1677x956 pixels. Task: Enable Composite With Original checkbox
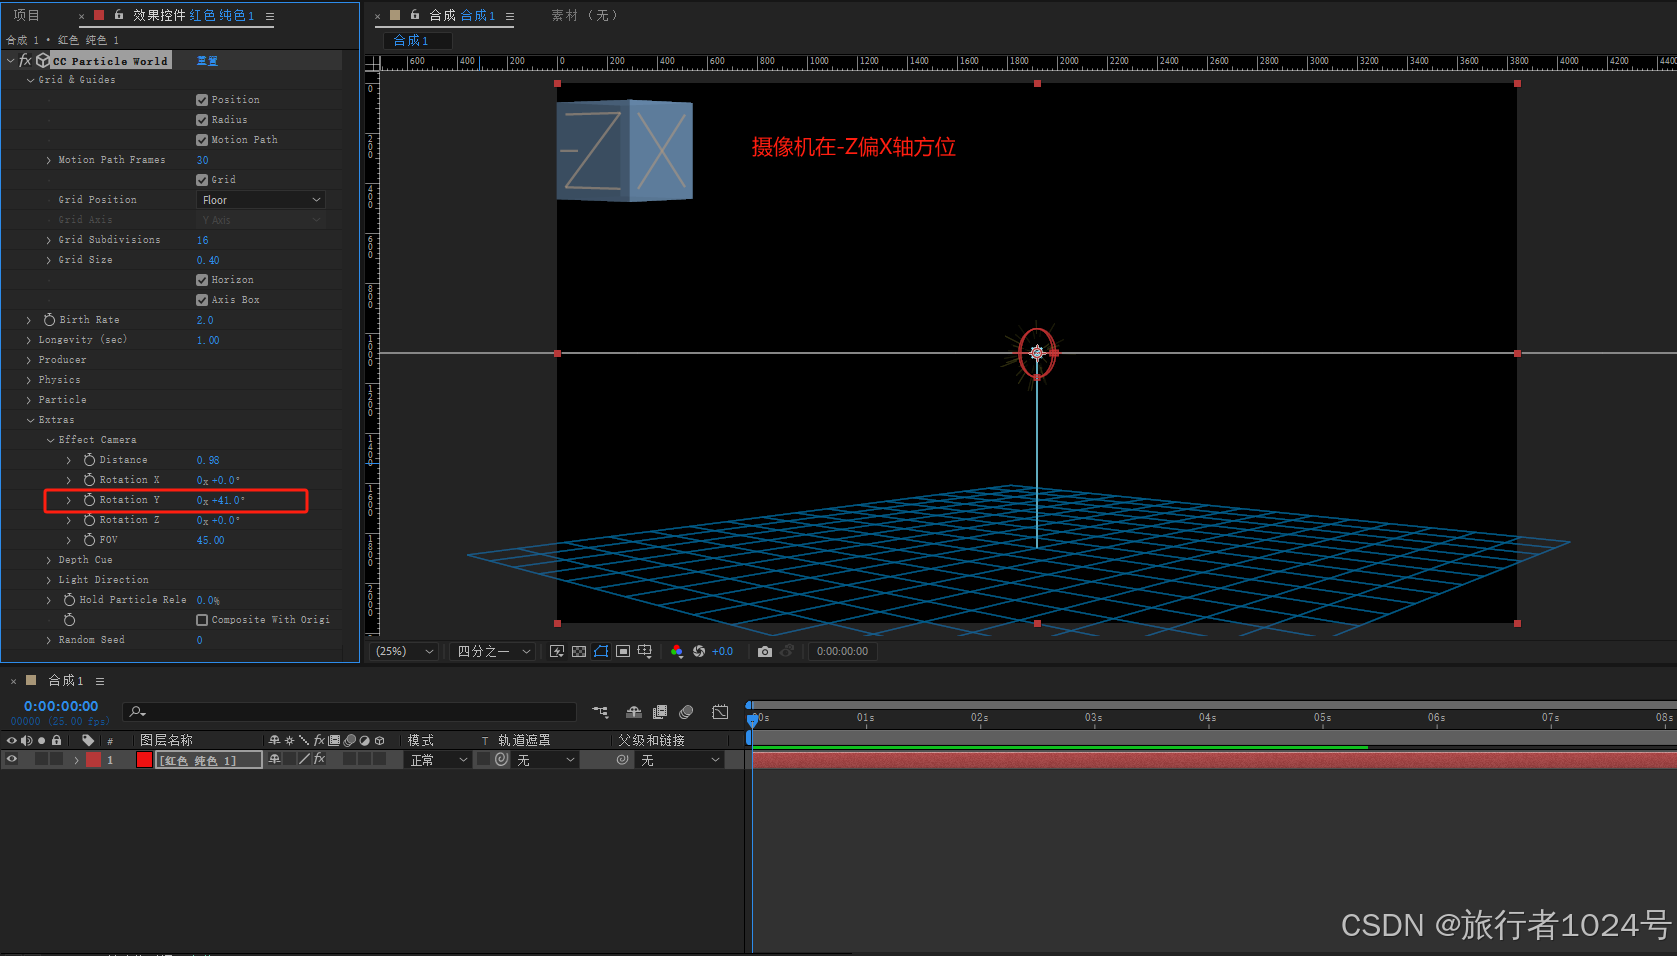coord(202,620)
